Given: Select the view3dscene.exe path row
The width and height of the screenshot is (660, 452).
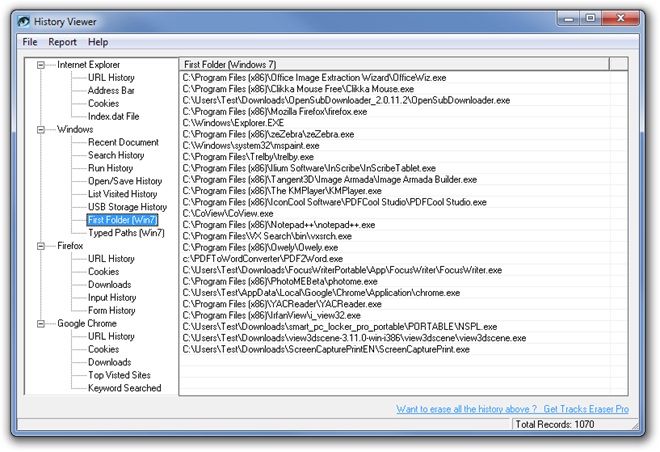Looking at the screenshot, I should [395, 338].
